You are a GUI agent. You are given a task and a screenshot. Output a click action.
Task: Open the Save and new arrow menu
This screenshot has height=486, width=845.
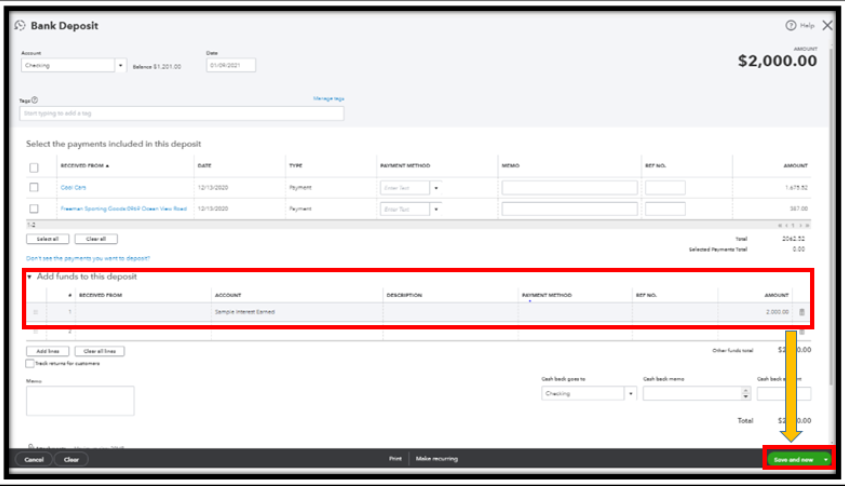tap(826, 460)
